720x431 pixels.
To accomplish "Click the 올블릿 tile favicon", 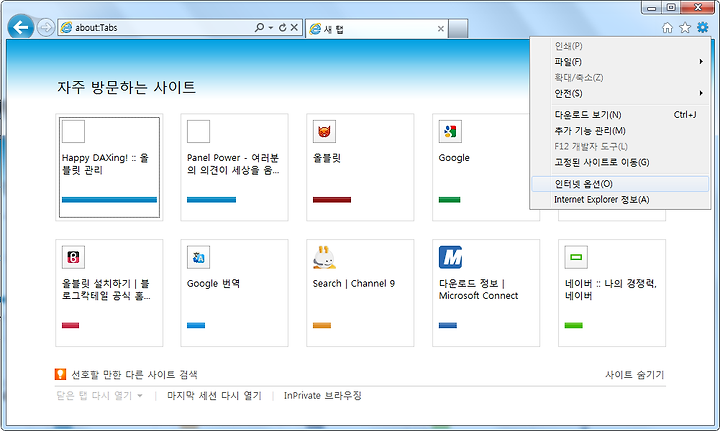I will click(x=324, y=132).
